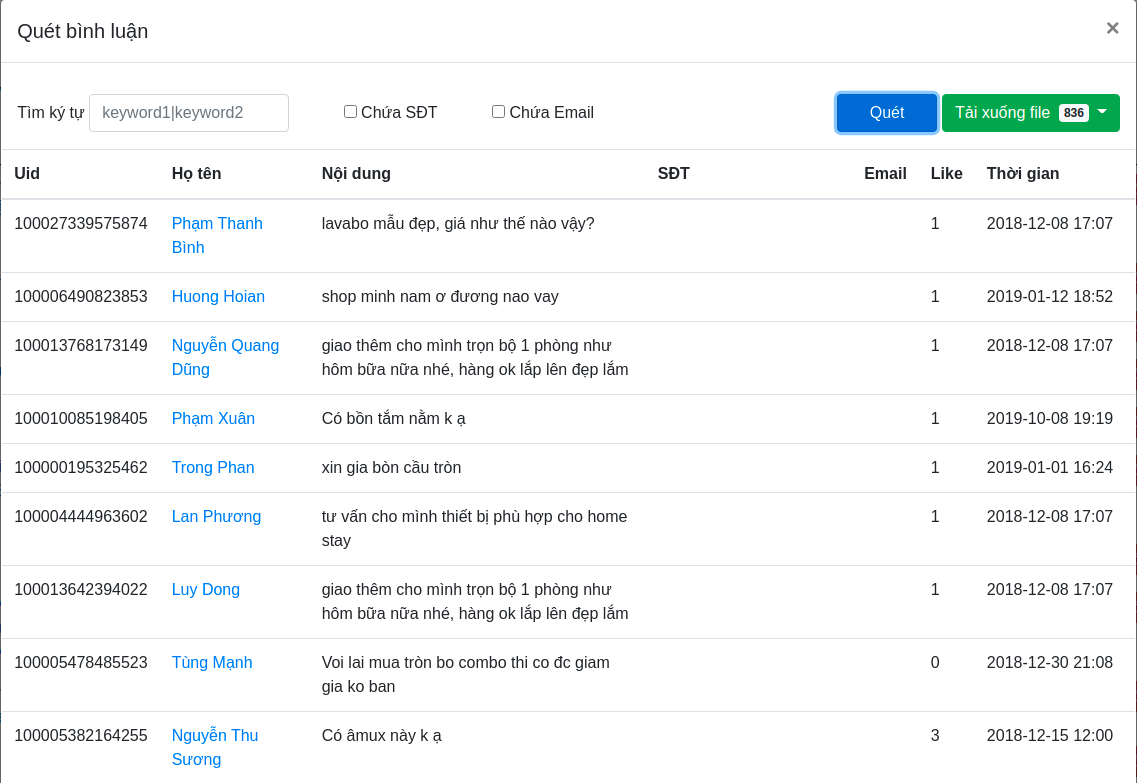Select timestamp 2019-10-08 19:19
Image resolution: width=1137 pixels, height=783 pixels.
pos(1049,418)
